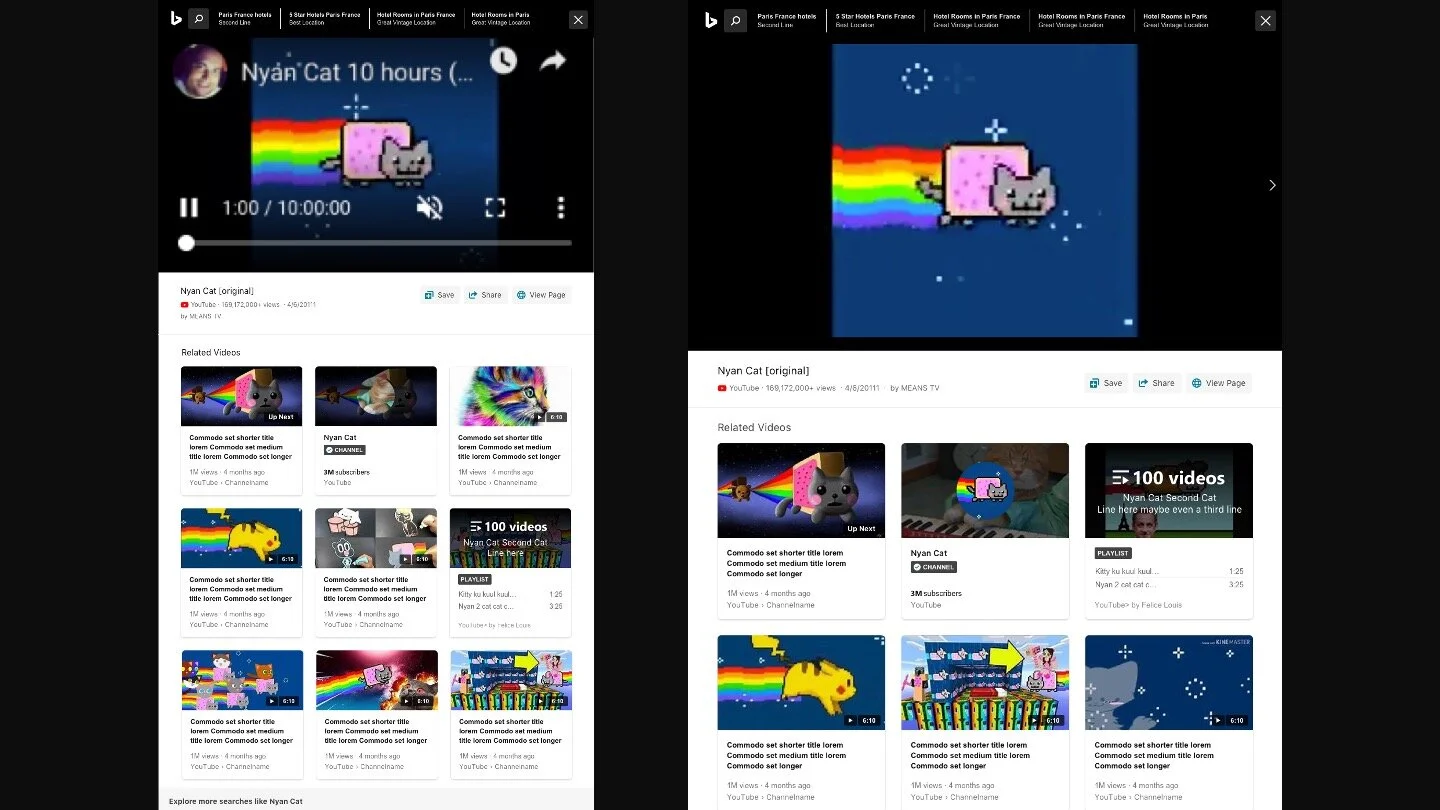Image resolution: width=1440 pixels, height=810 pixels.
Task: Open the Pikachu rainbow thumbnail in the right mockup
Action: pyautogui.click(x=801, y=682)
